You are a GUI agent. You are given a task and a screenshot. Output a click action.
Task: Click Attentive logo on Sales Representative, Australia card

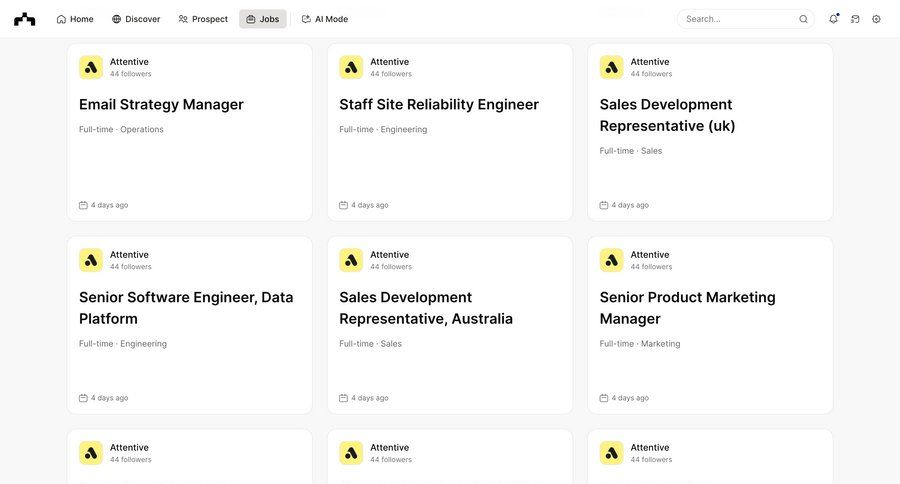(351, 260)
